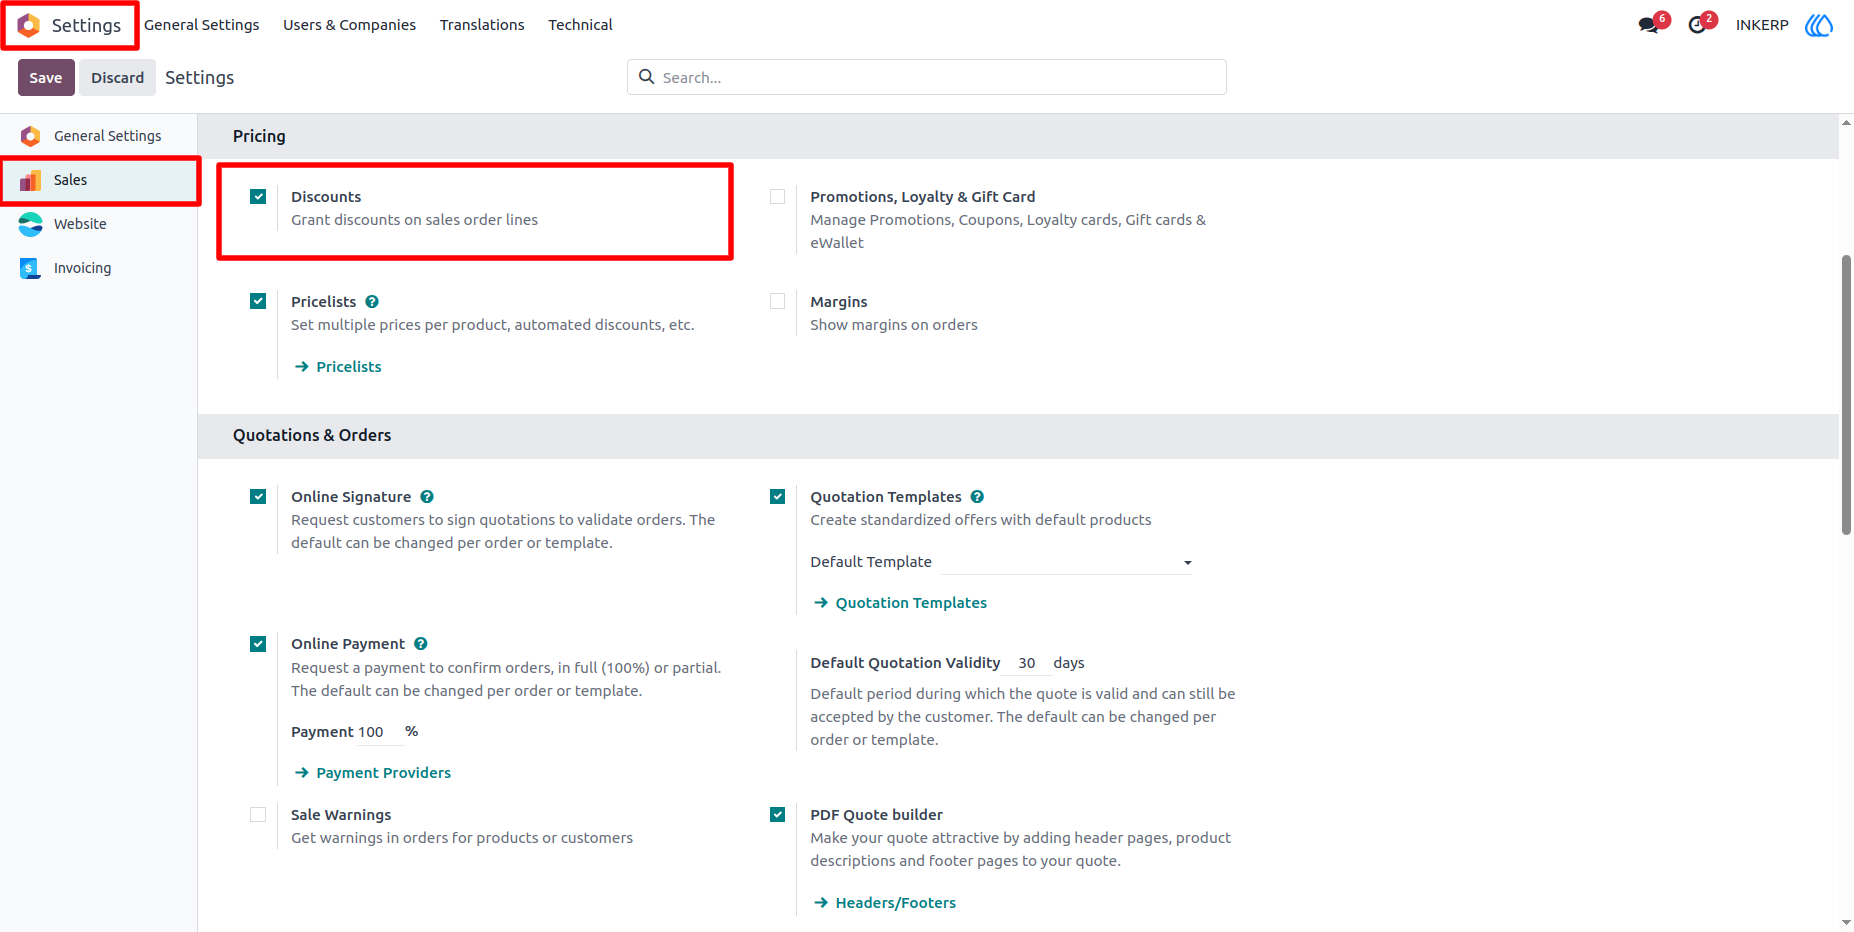Enable the Margins checkbox
The image size is (1854, 932).
[x=777, y=302]
